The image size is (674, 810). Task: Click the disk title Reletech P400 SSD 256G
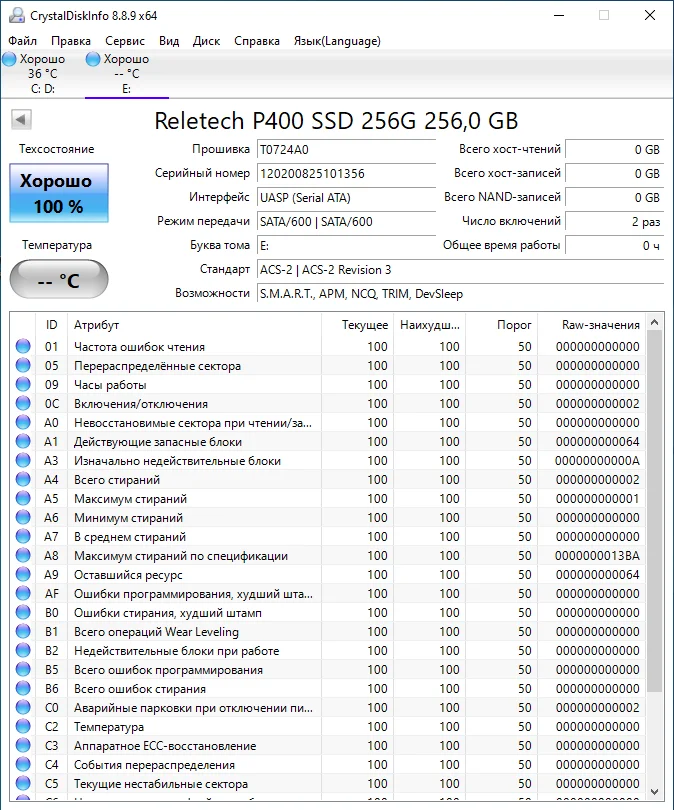(336, 121)
